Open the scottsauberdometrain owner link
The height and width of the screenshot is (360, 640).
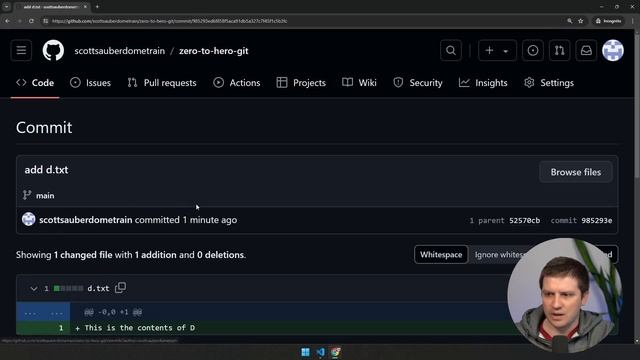[x=120, y=51]
